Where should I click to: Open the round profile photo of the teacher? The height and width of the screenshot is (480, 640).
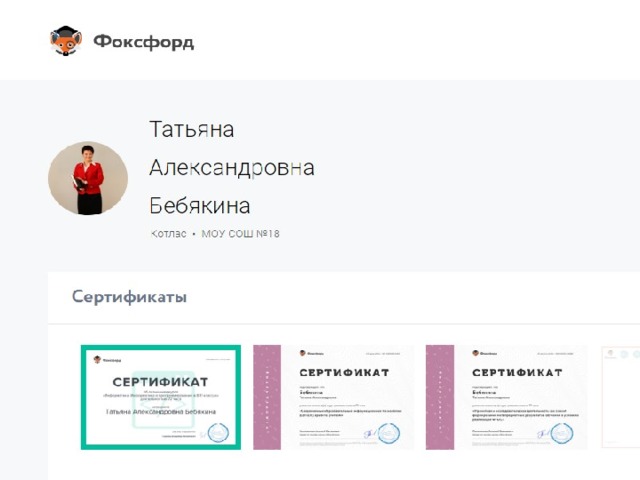(x=88, y=178)
